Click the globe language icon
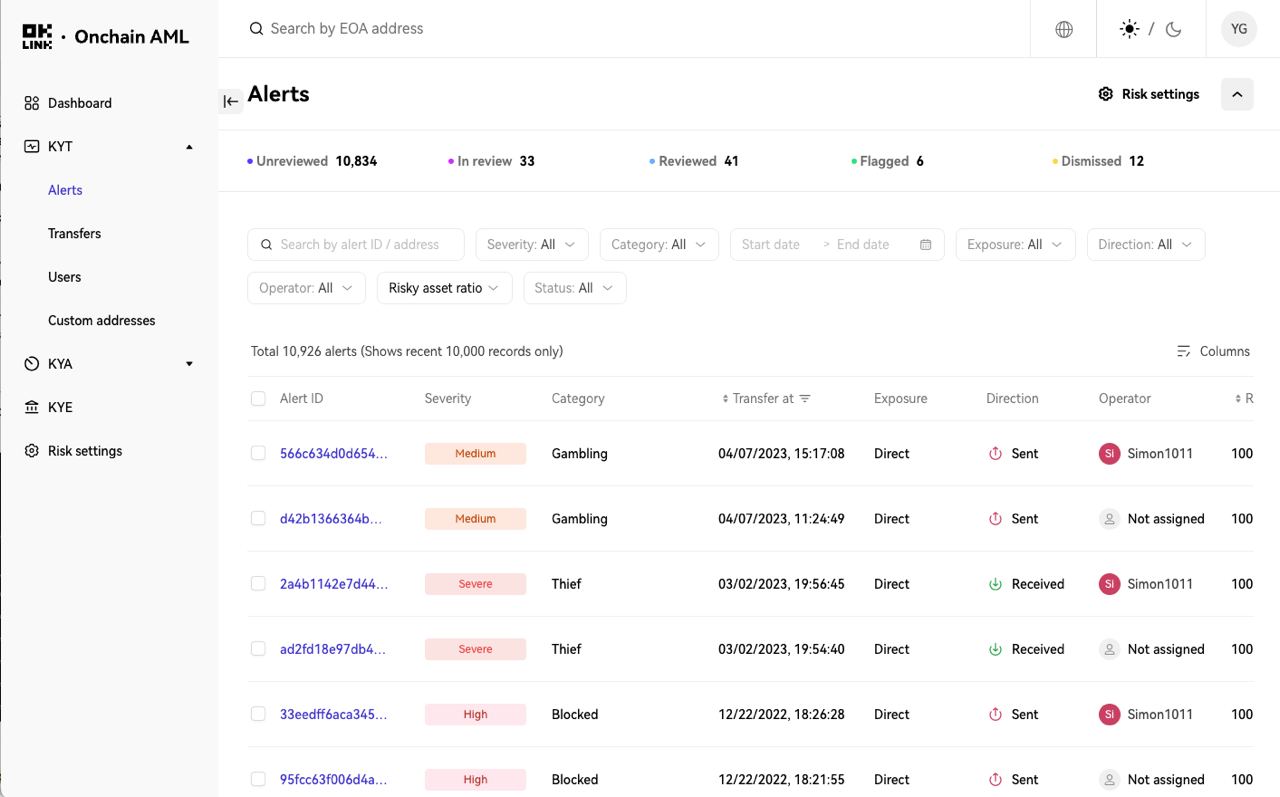This screenshot has height=797, width=1280. click(1064, 29)
